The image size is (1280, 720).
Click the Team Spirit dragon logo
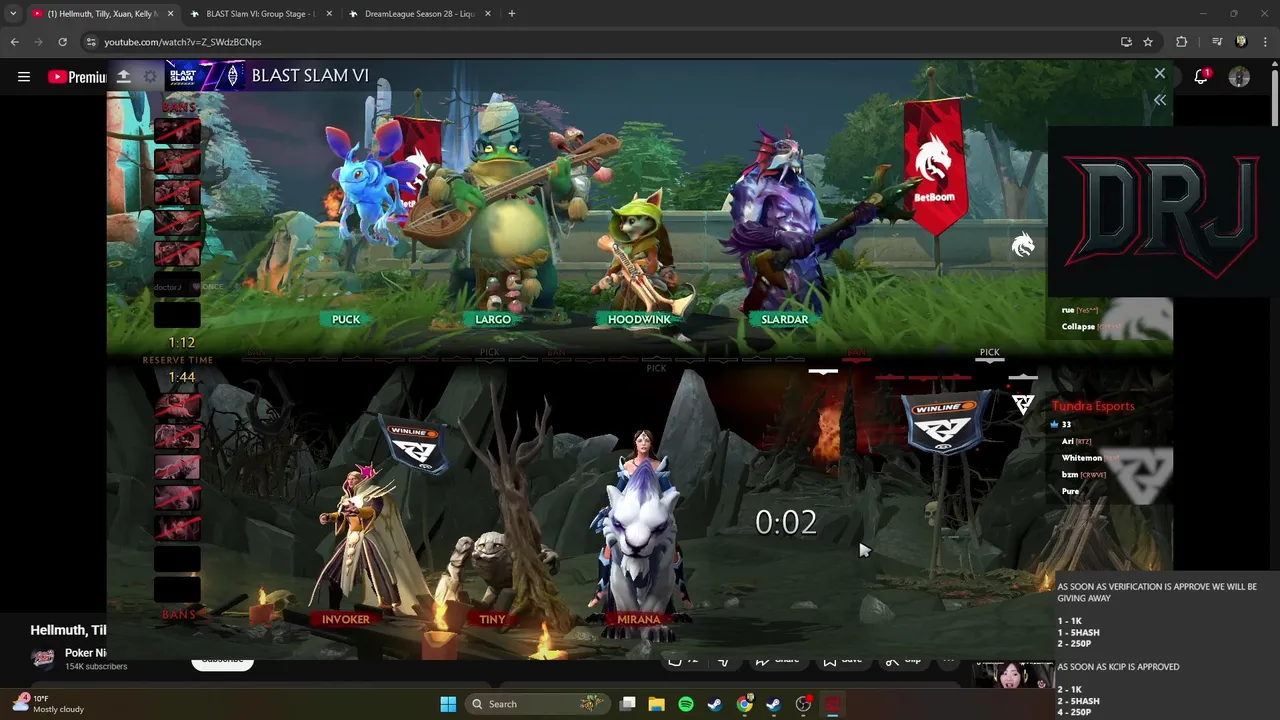1023,245
